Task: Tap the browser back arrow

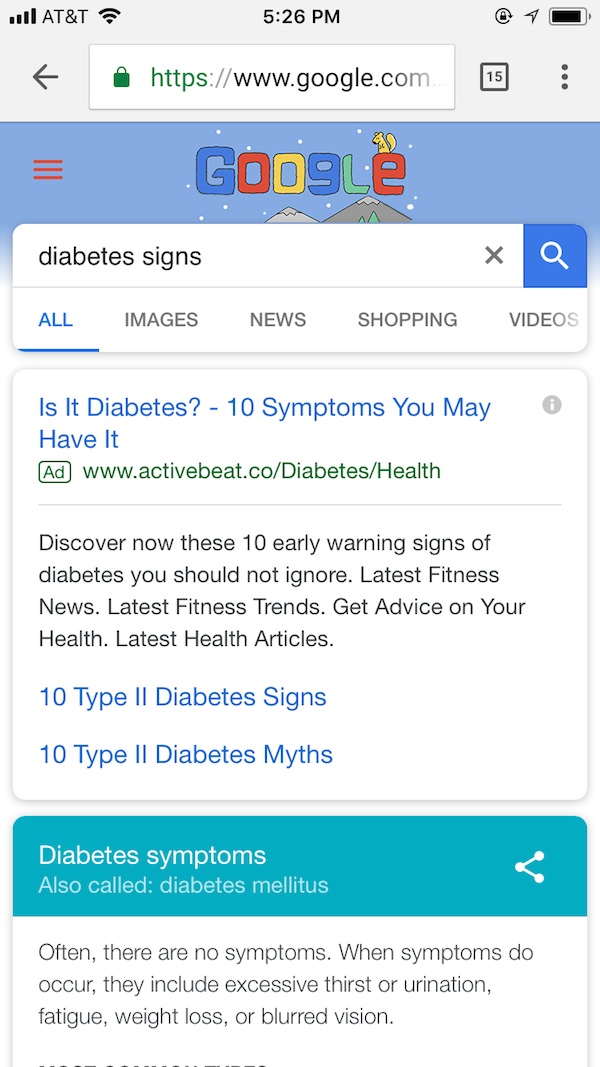Action: (x=45, y=77)
